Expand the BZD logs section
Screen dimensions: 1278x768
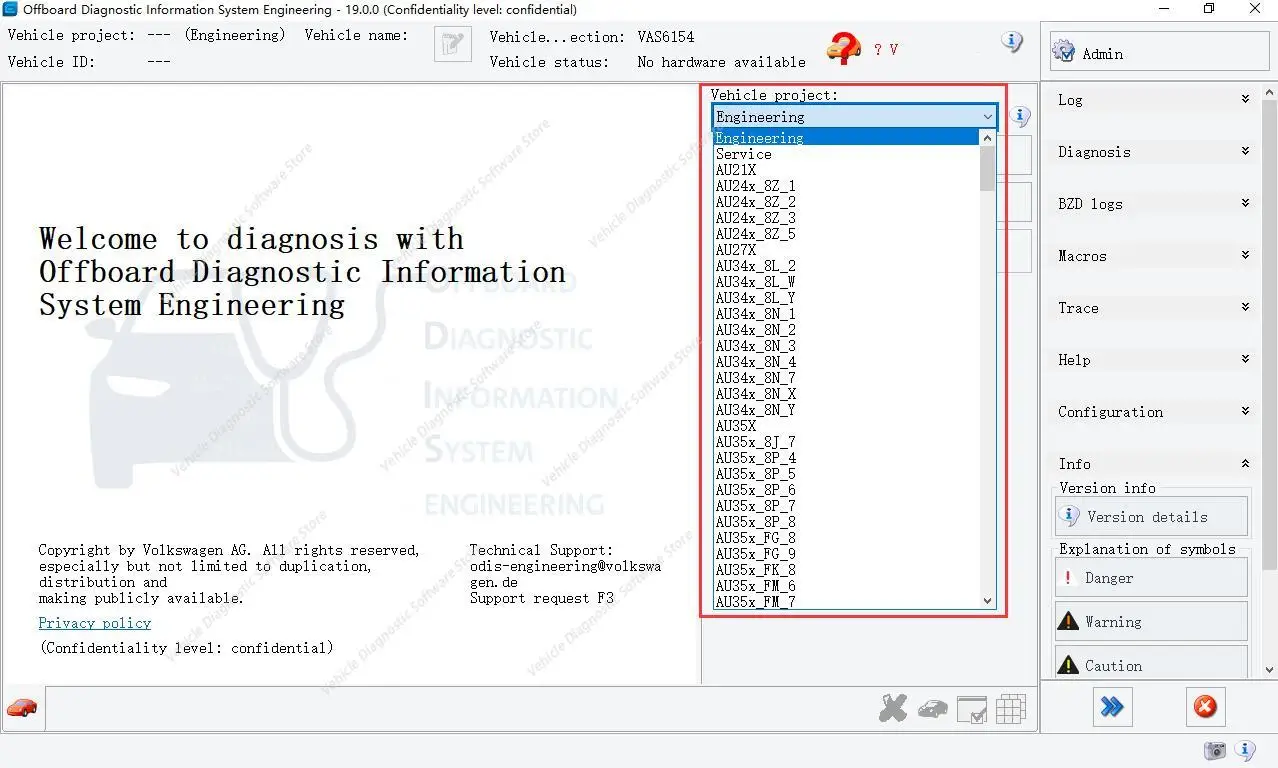click(x=1154, y=204)
